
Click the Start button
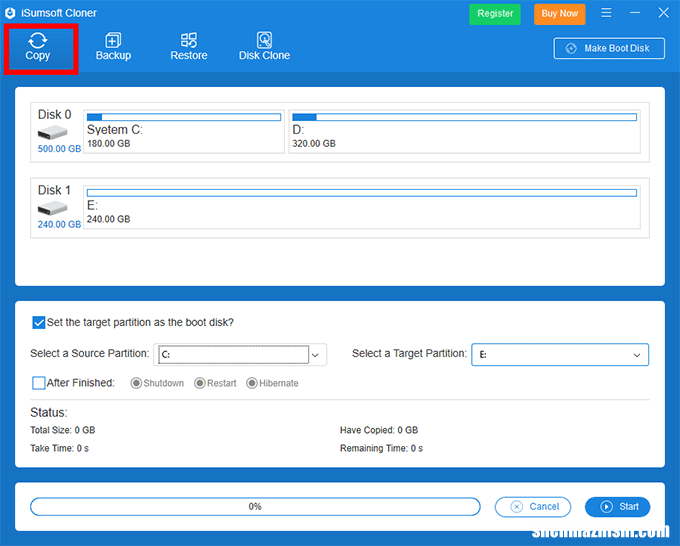click(618, 507)
